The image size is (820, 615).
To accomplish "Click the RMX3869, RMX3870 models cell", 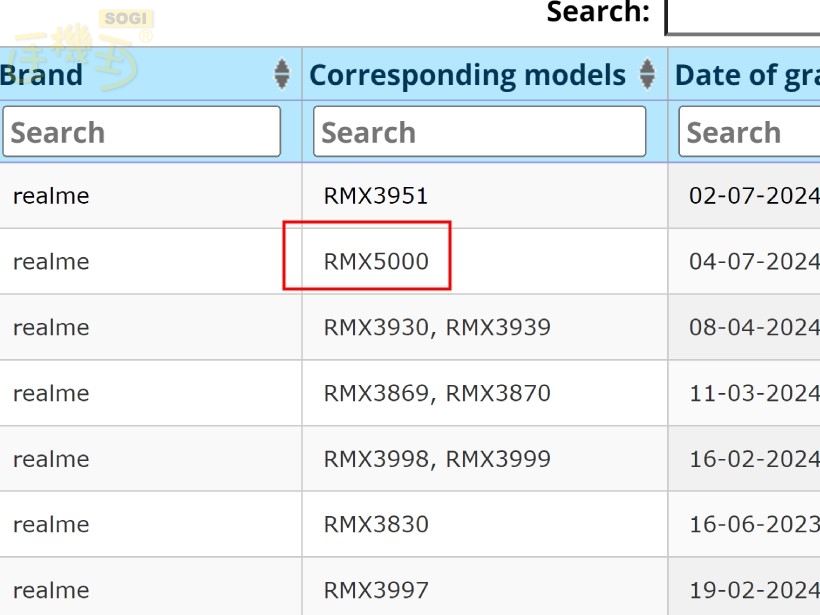I will [x=437, y=394].
